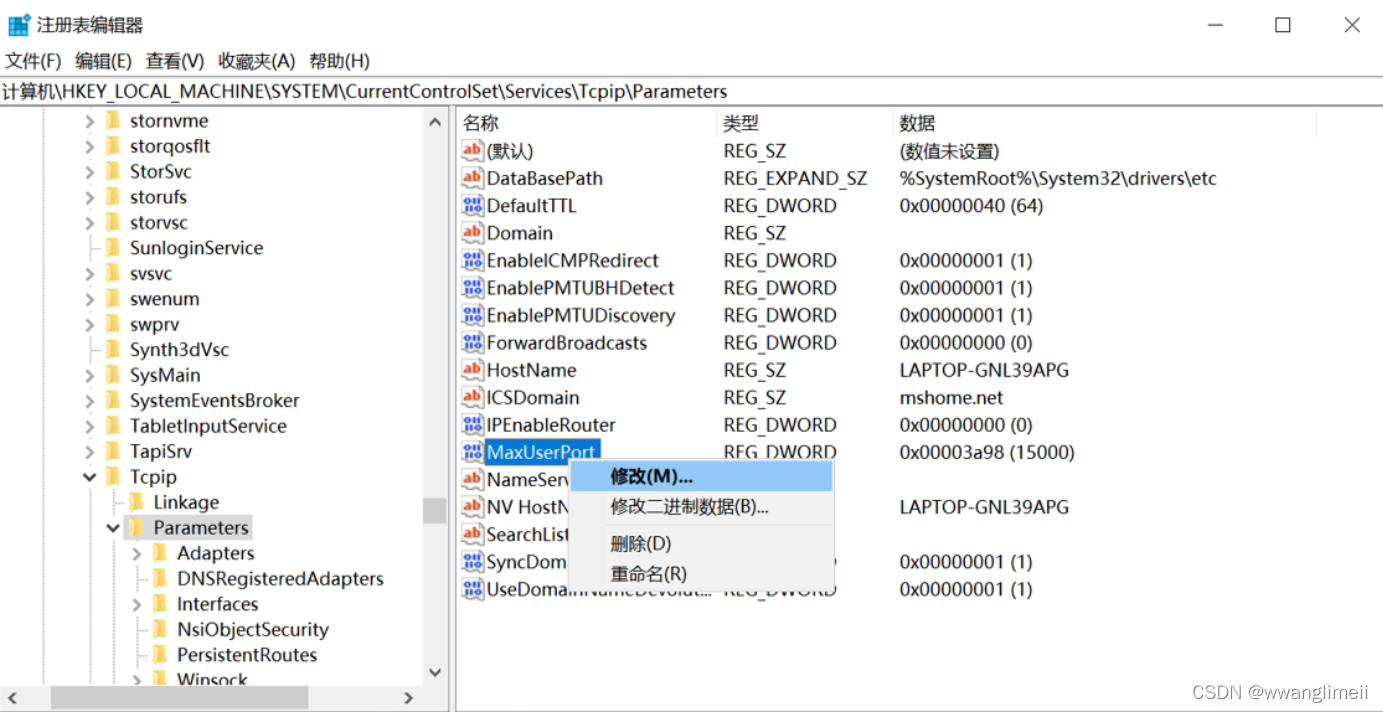
Task: Expand the svsvc tree node
Action: click(89, 274)
